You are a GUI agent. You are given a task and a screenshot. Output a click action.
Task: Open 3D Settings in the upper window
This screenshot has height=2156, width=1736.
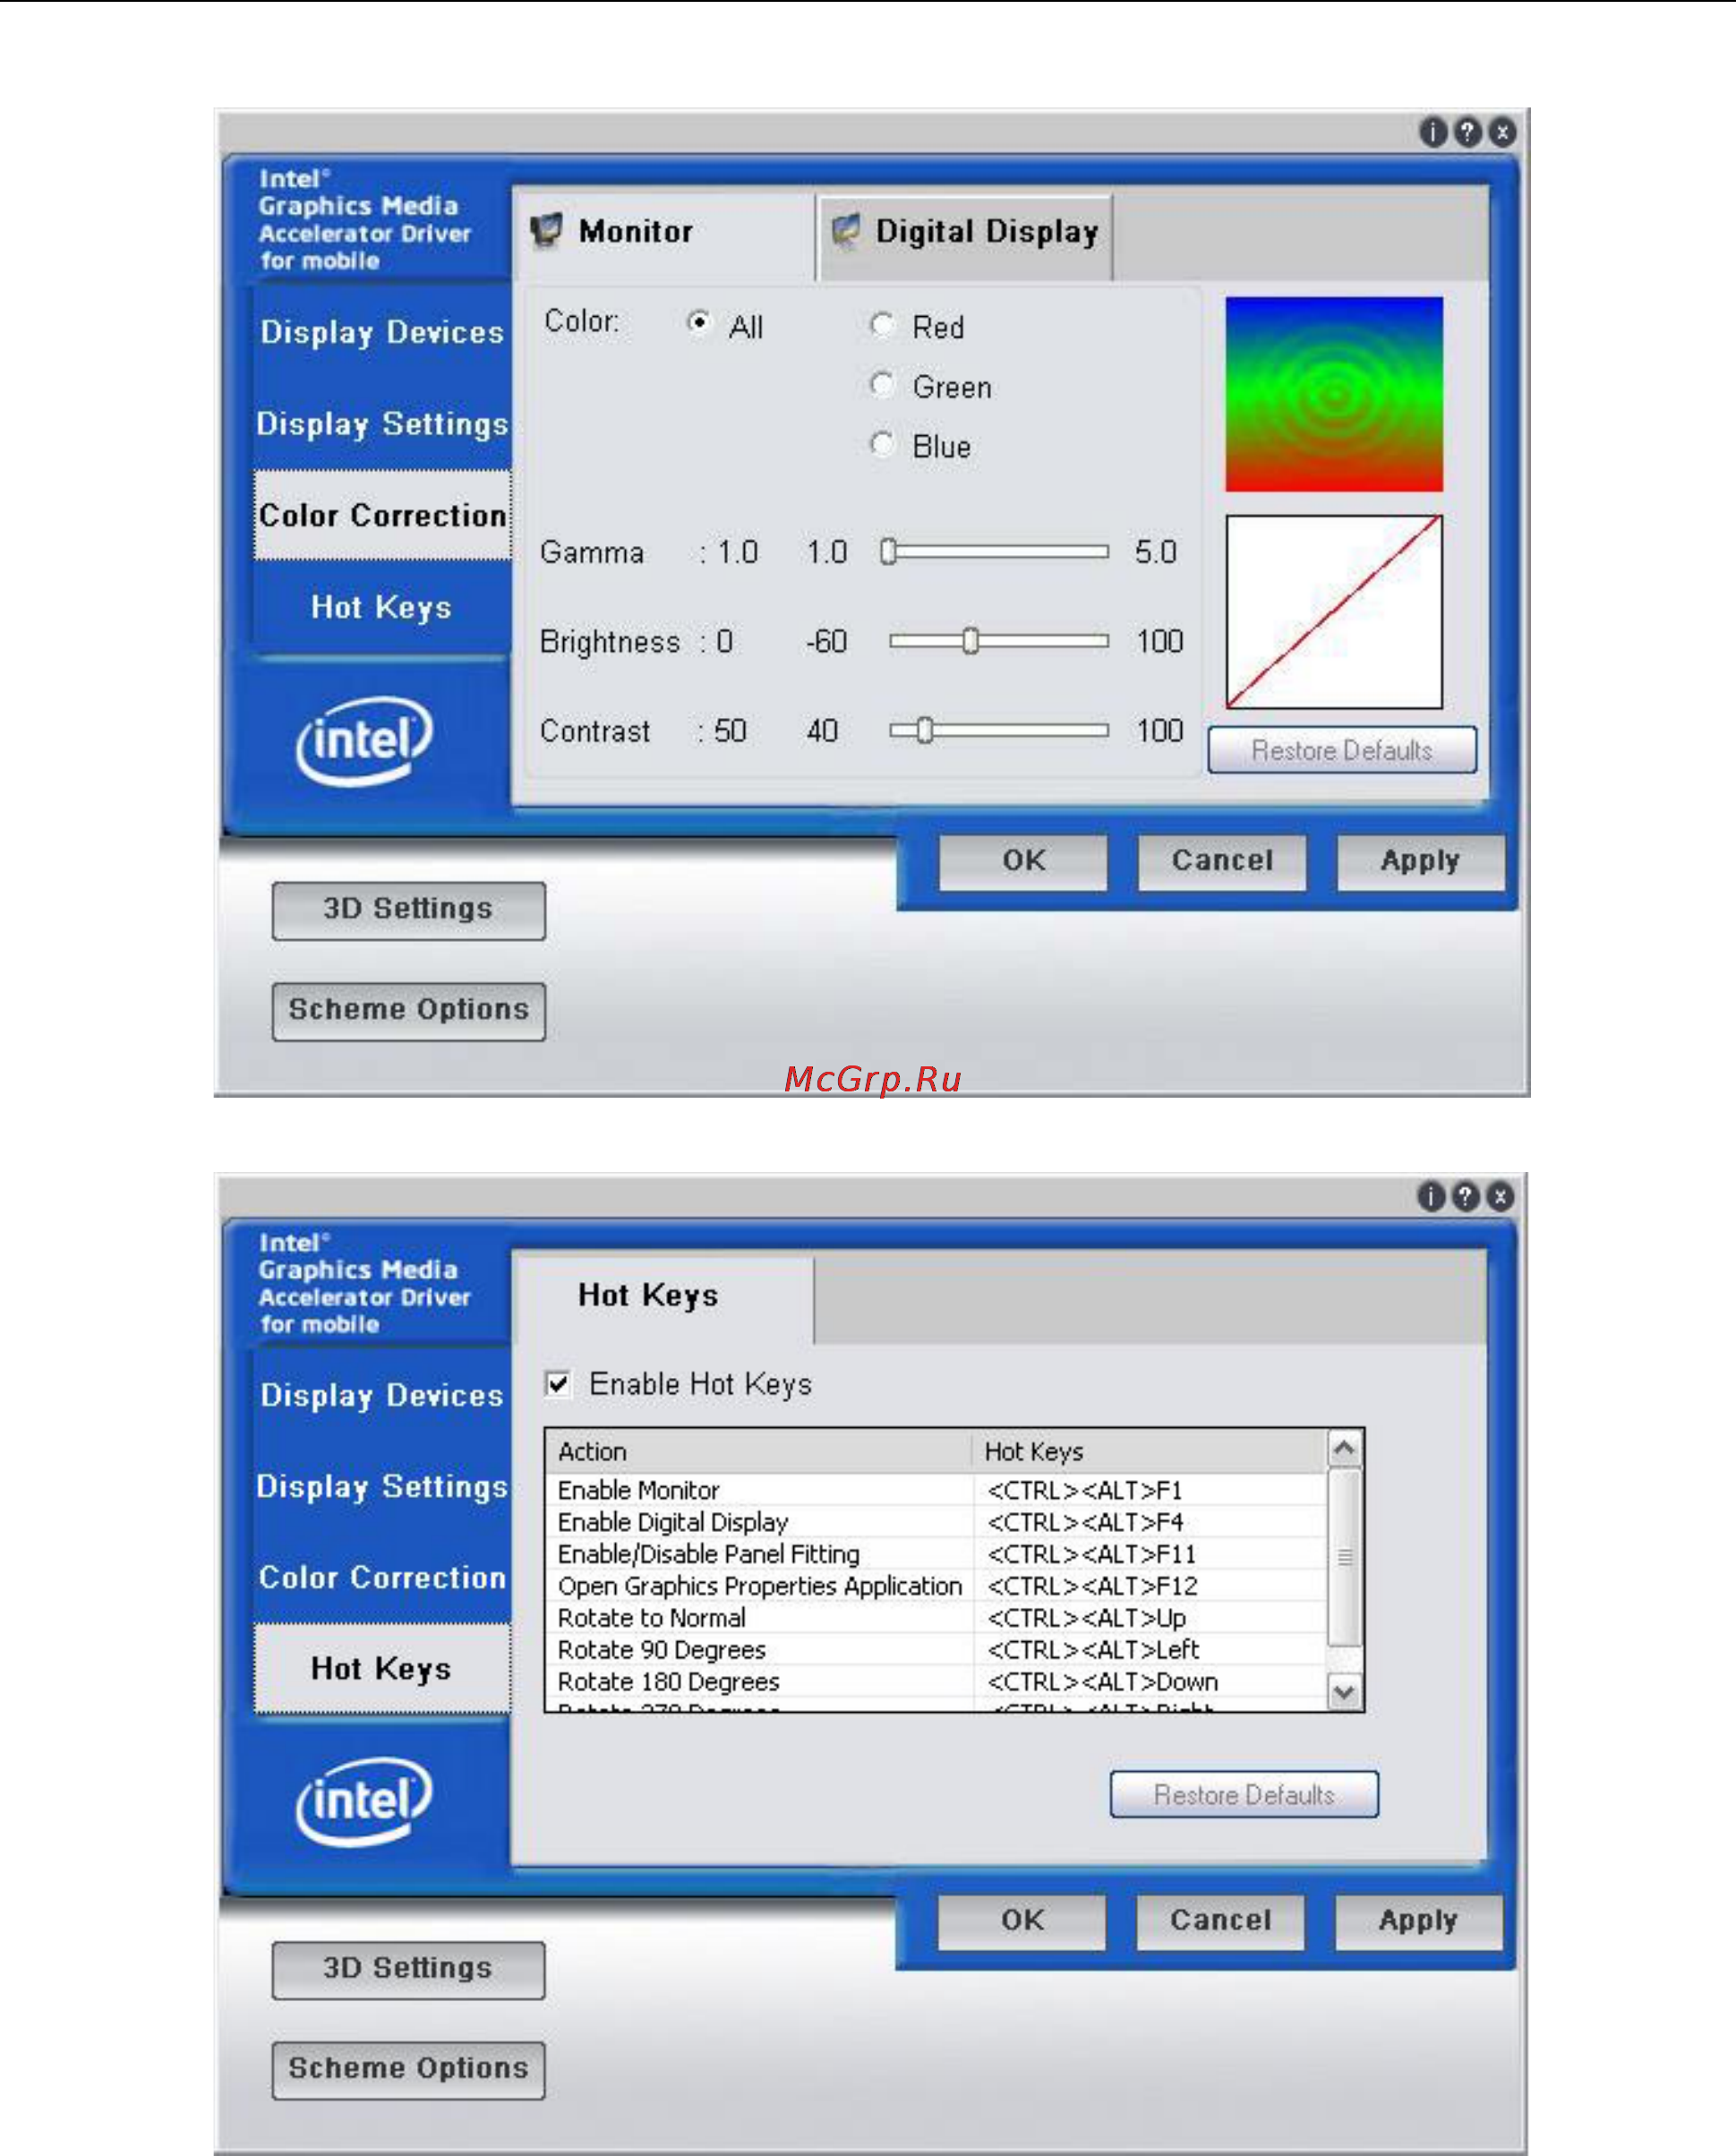[x=408, y=910]
